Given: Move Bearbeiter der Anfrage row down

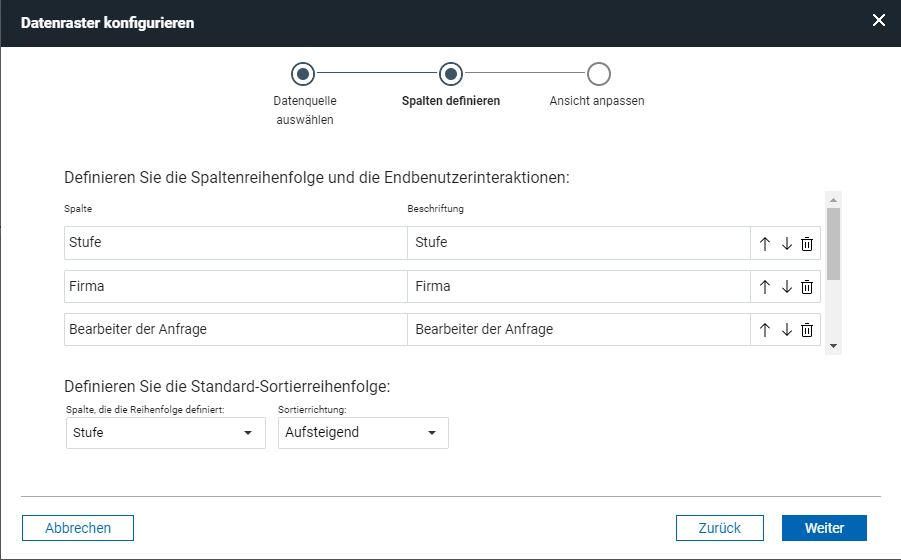Looking at the screenshot, I should point(787,330).
